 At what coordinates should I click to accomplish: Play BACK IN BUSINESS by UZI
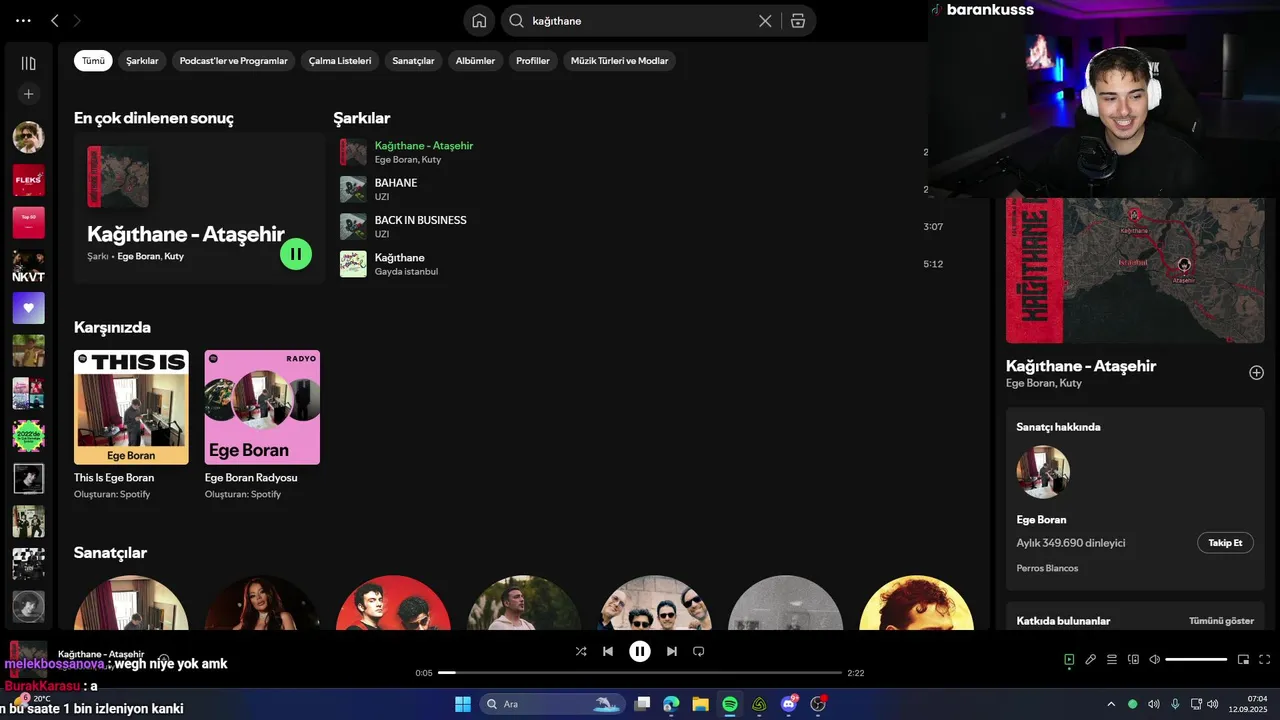pos(635,227)
